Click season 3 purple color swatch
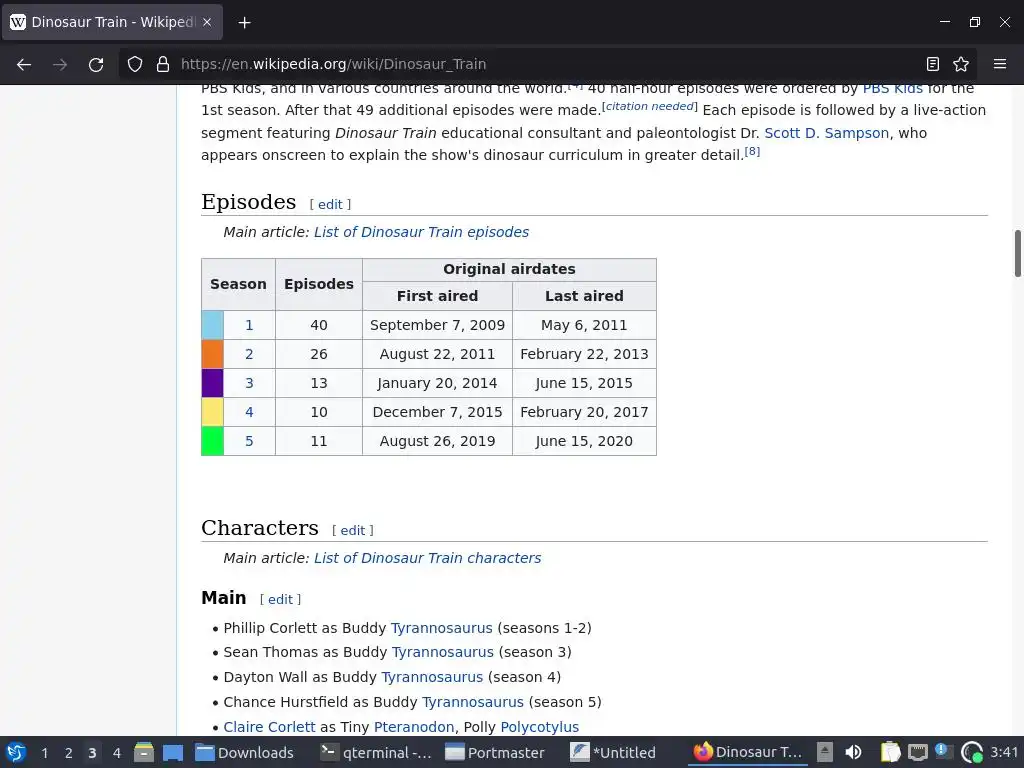This screenshot has width=1024, height=768. tap(212, 383)
